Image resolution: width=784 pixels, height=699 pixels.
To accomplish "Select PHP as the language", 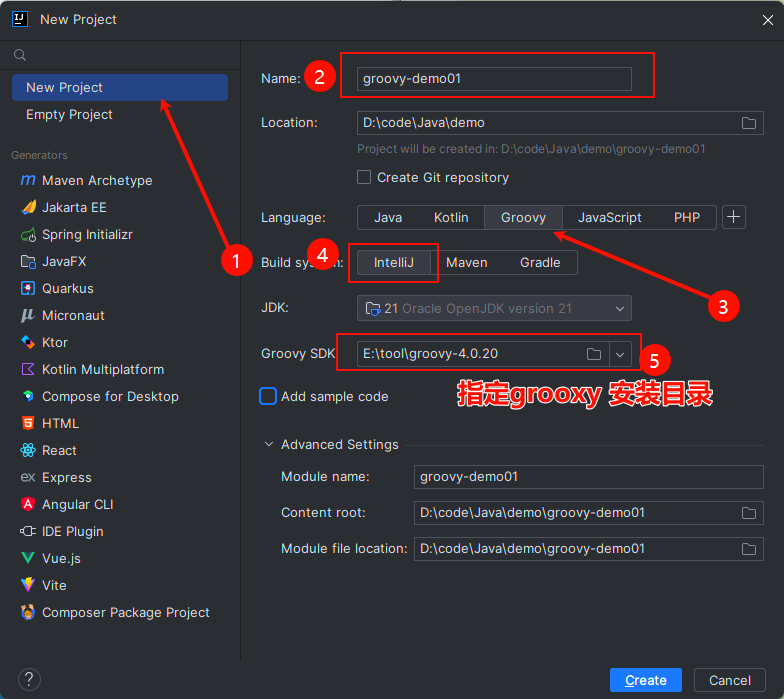I will point(686,218).
